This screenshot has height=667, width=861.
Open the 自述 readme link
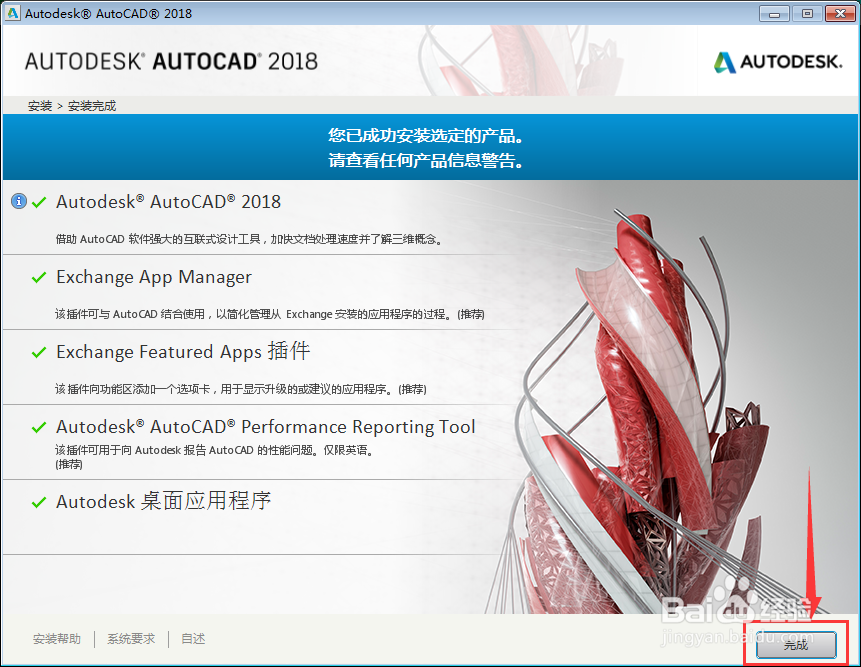coord(193,639)
